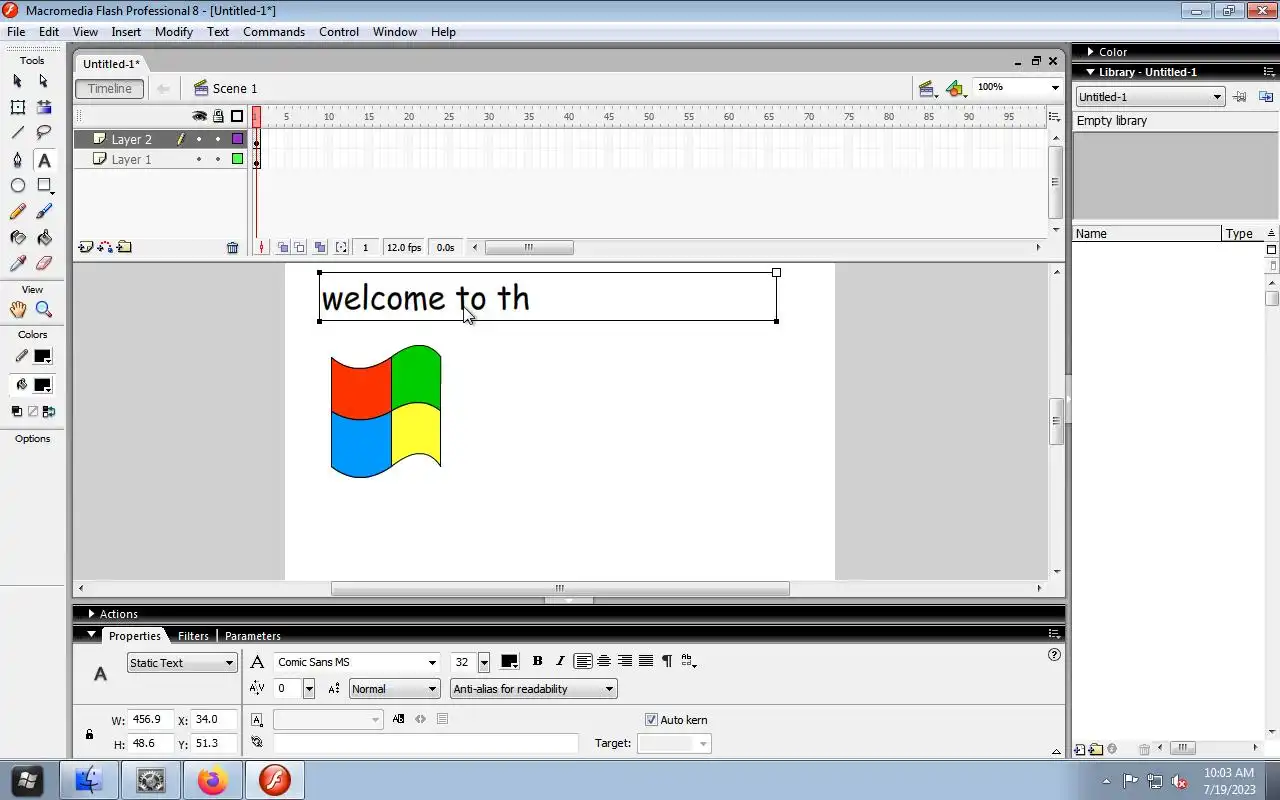Viewport: 1280px width, 800px height.
Task: Select the Eraser tool
Action: (x=43, y=264)
